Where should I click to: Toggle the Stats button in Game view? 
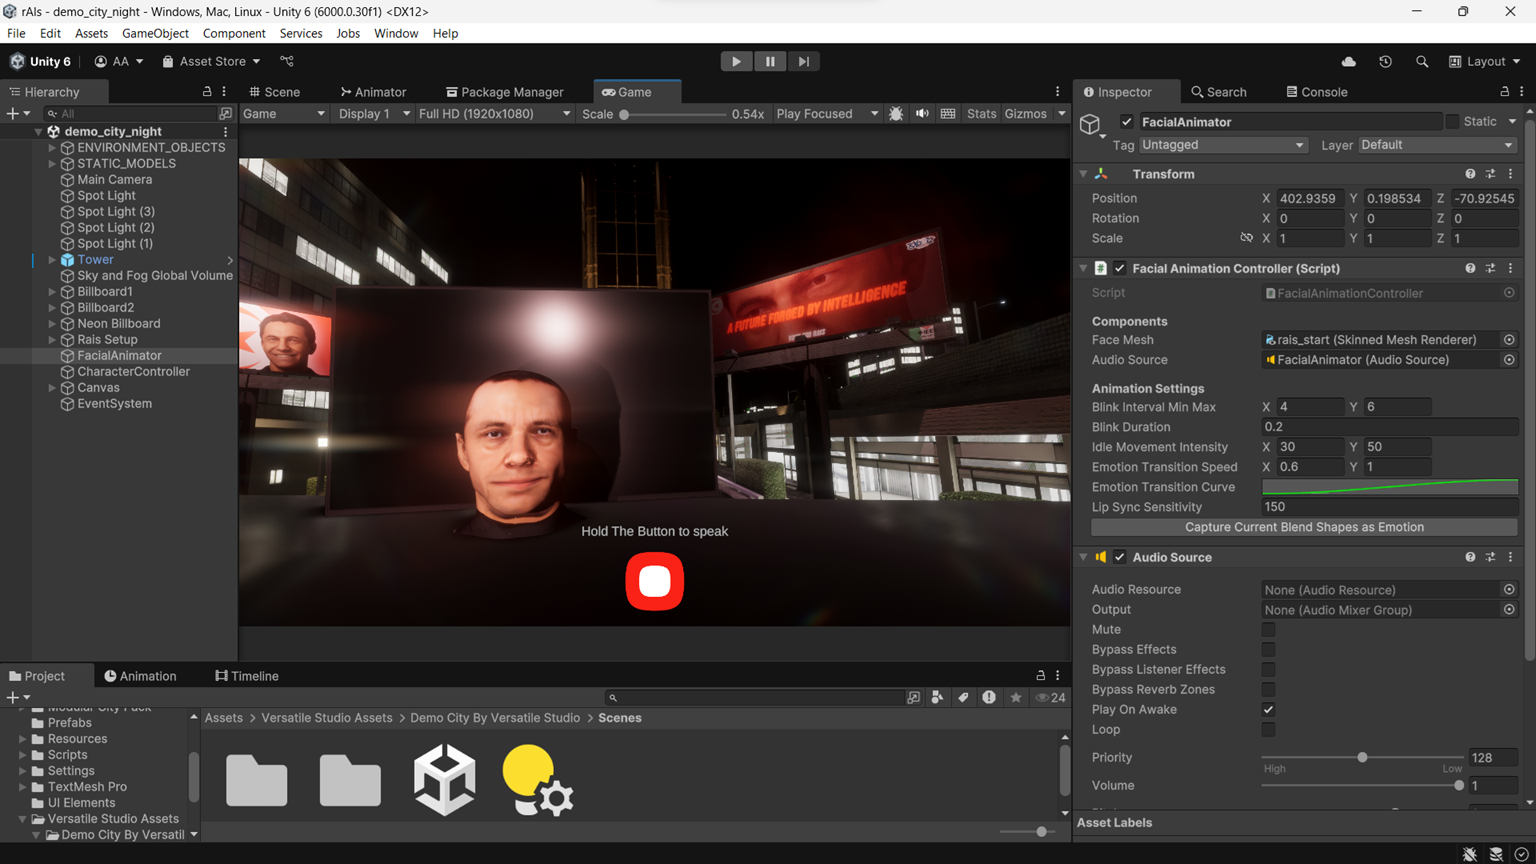click(981, 114)
